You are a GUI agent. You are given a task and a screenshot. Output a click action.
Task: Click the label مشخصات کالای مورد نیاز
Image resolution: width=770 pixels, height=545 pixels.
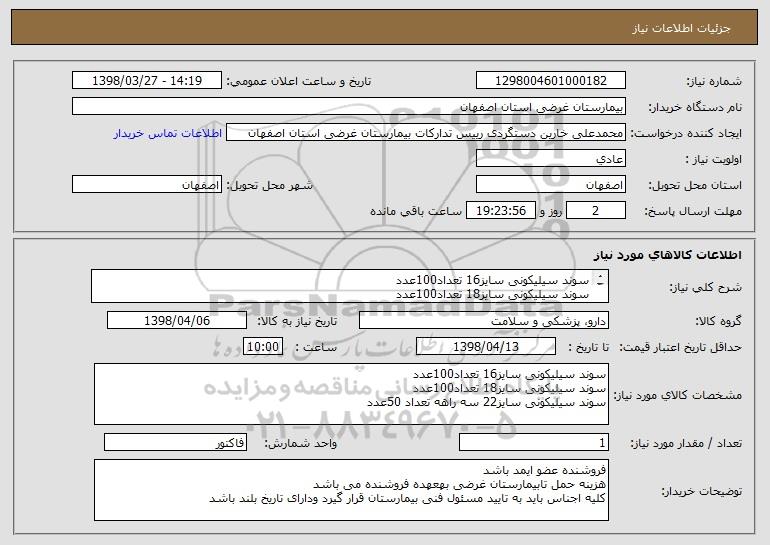pos(678,395)
